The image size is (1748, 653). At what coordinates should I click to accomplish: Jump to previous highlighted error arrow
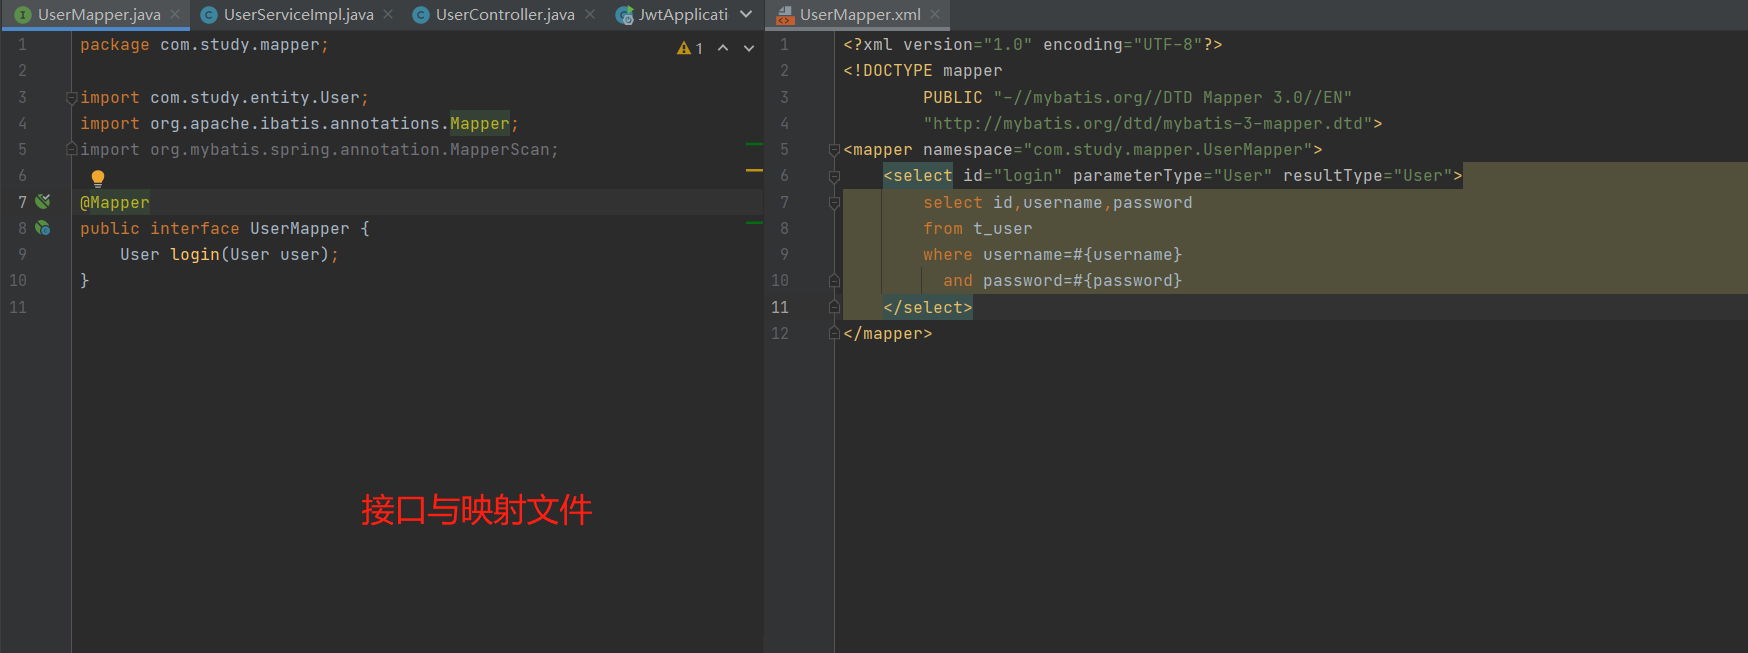click(723, 48)
